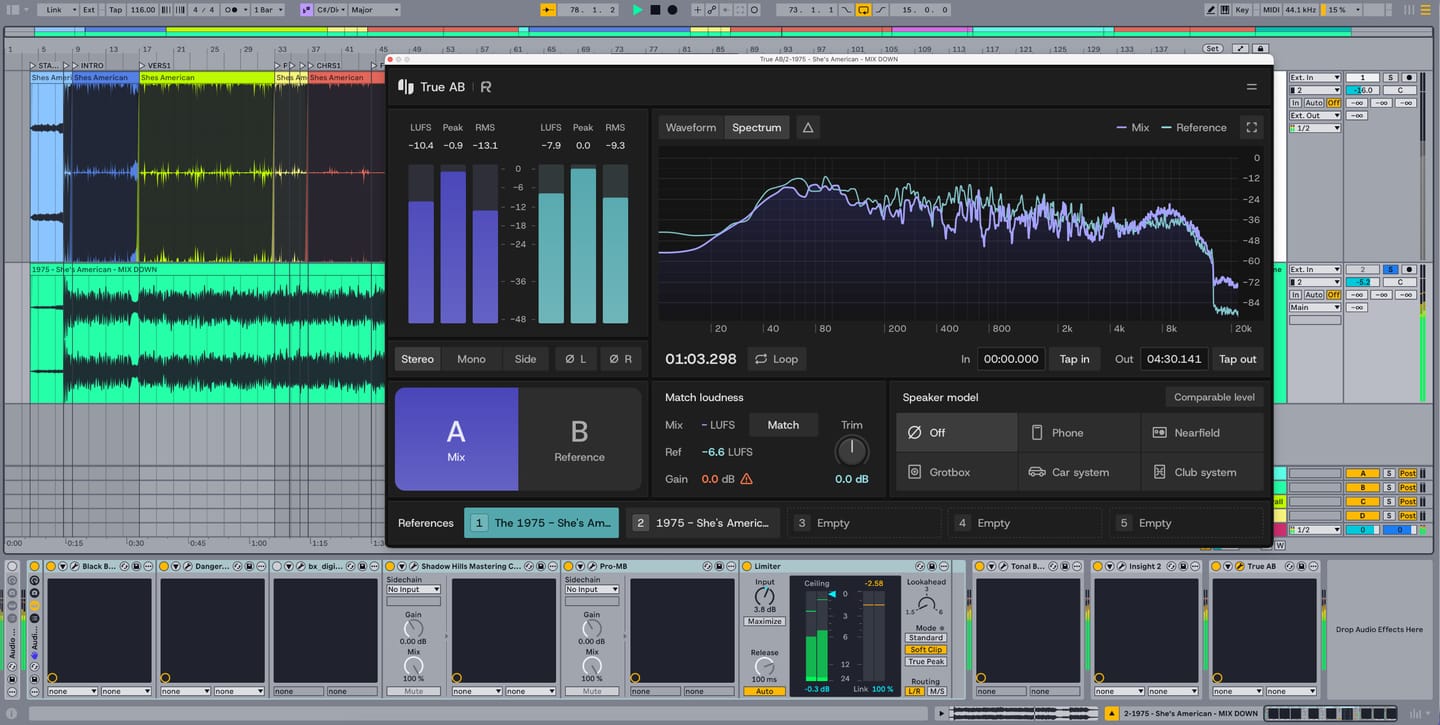Select the Mono listening mode
Image resolution: width=1440 pixels, height=725 pixels.
[x=471, y=359]
